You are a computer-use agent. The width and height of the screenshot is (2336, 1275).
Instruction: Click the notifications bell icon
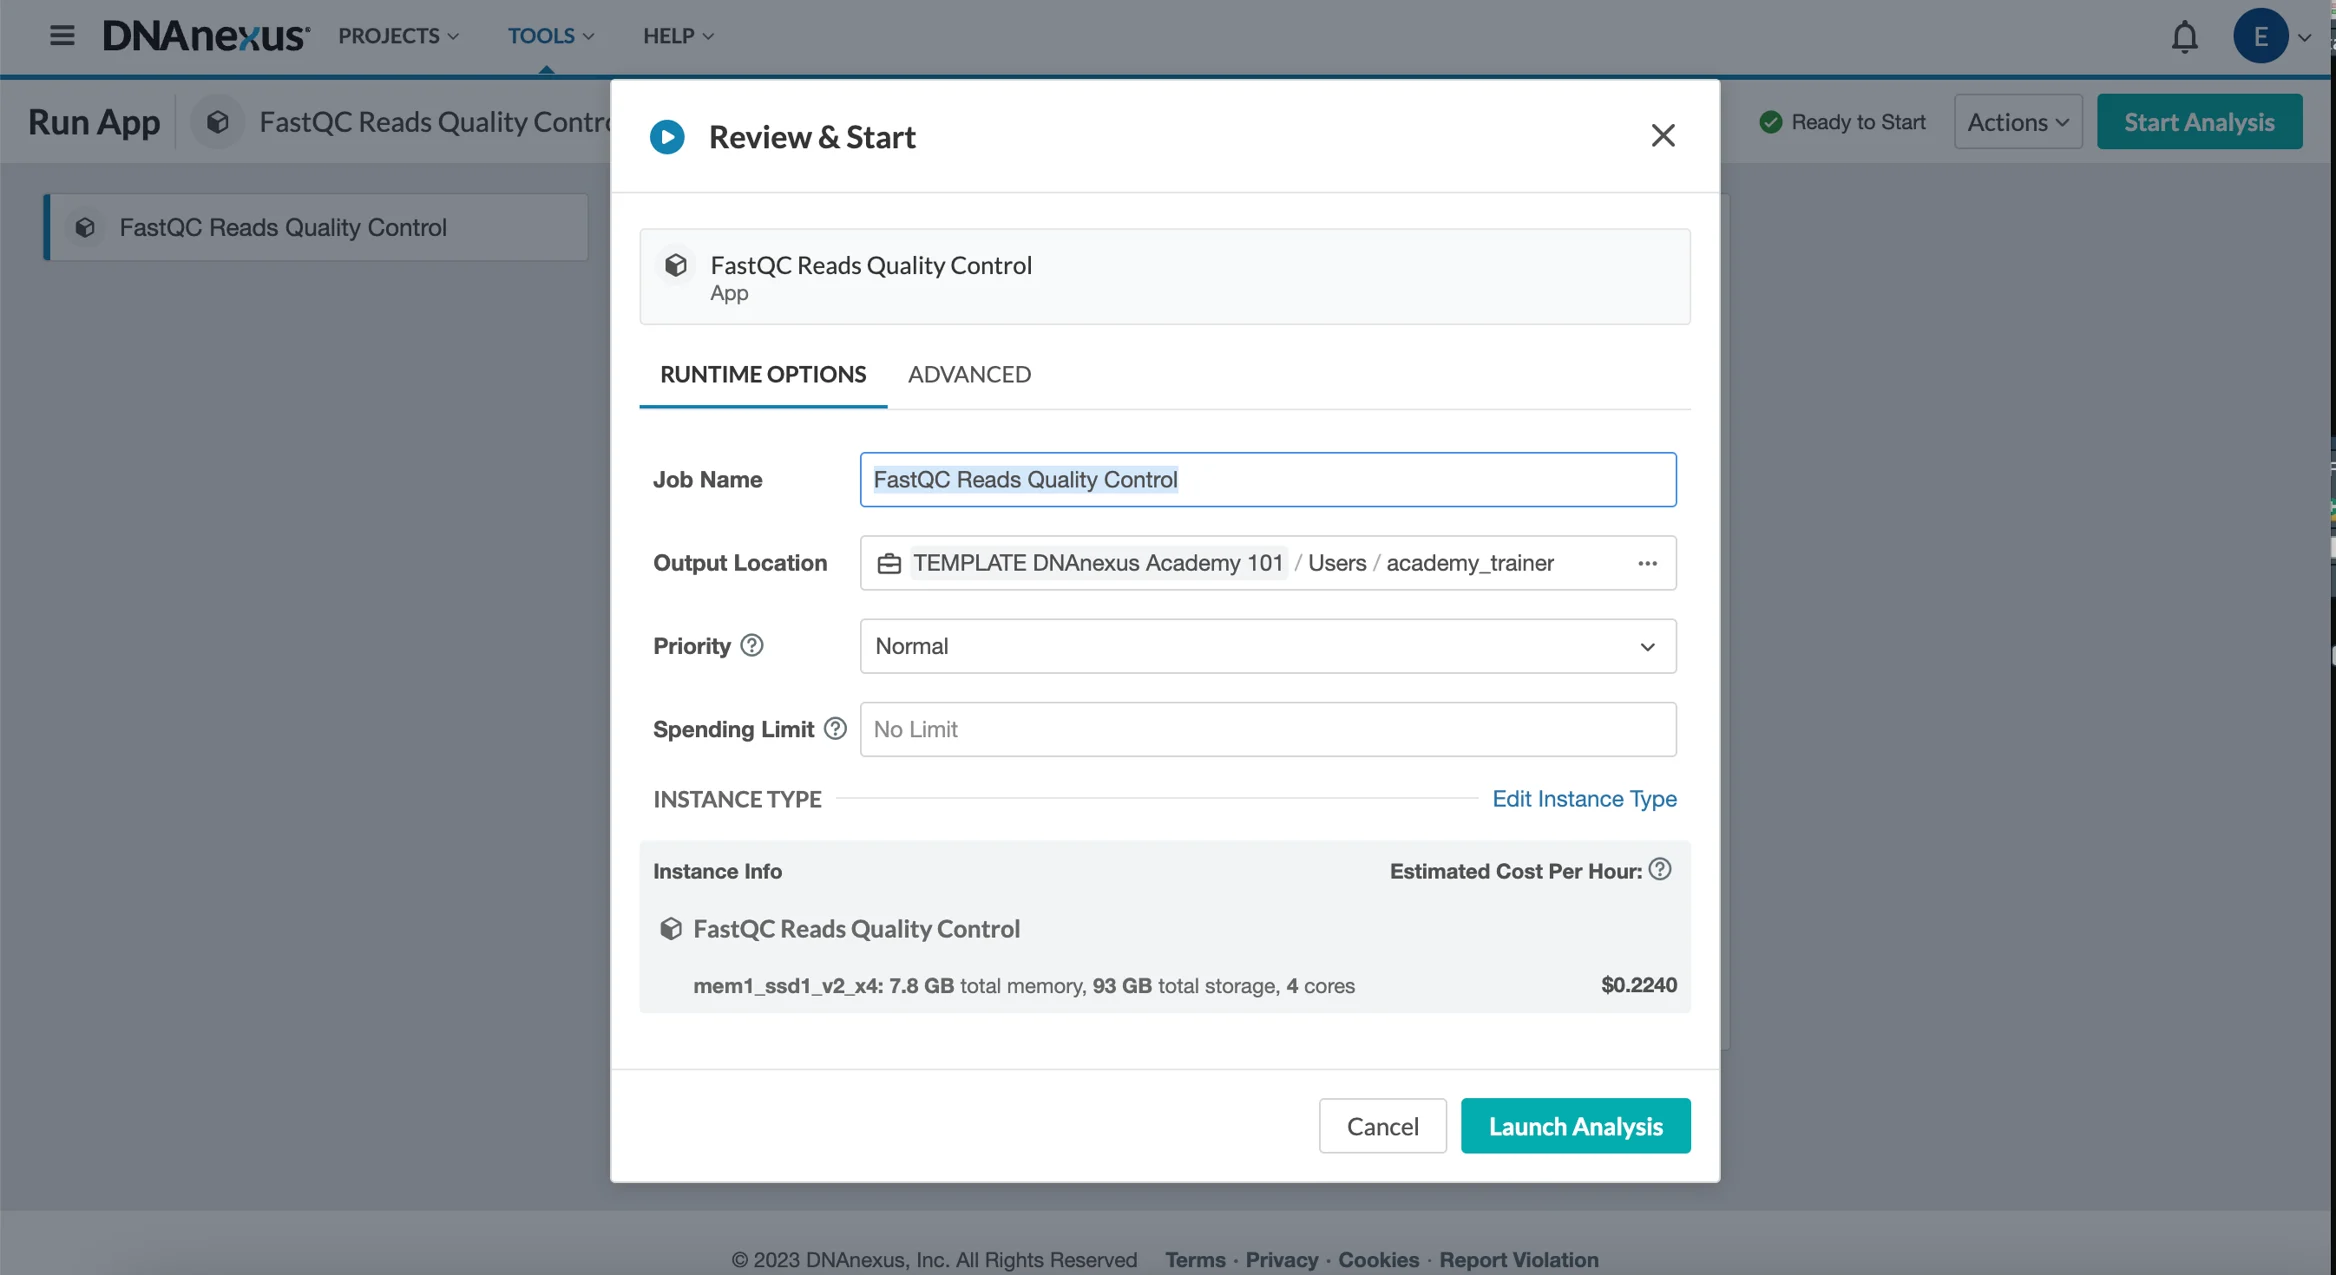point(2184,37)
